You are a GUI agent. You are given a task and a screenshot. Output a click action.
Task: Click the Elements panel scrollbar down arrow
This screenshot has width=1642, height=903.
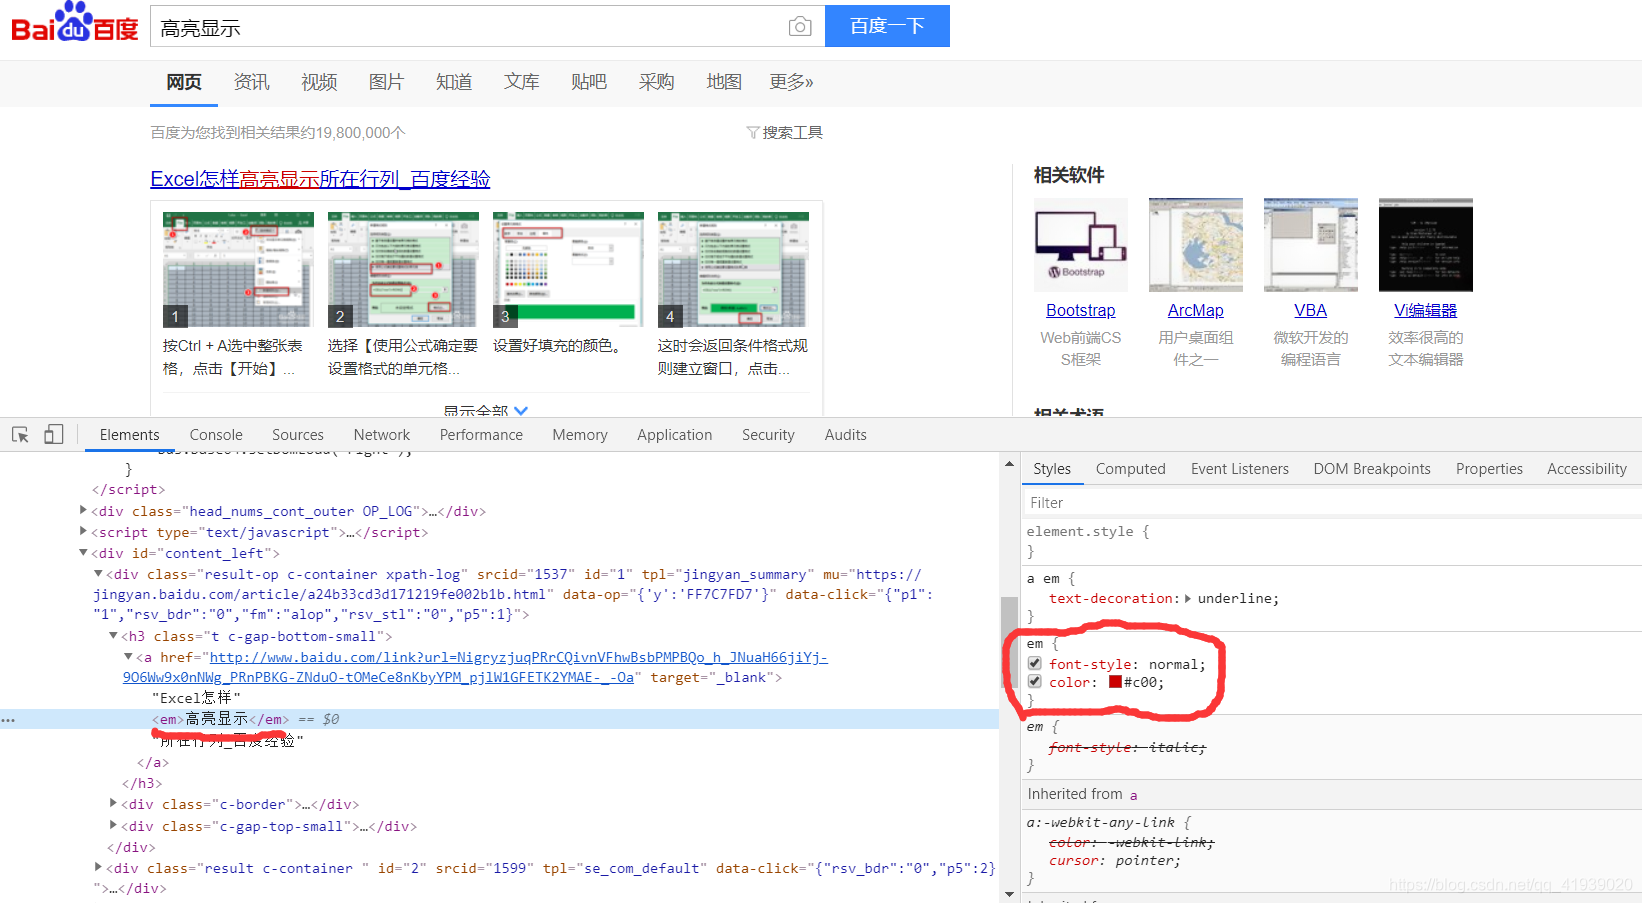[x=1009, y=894]
